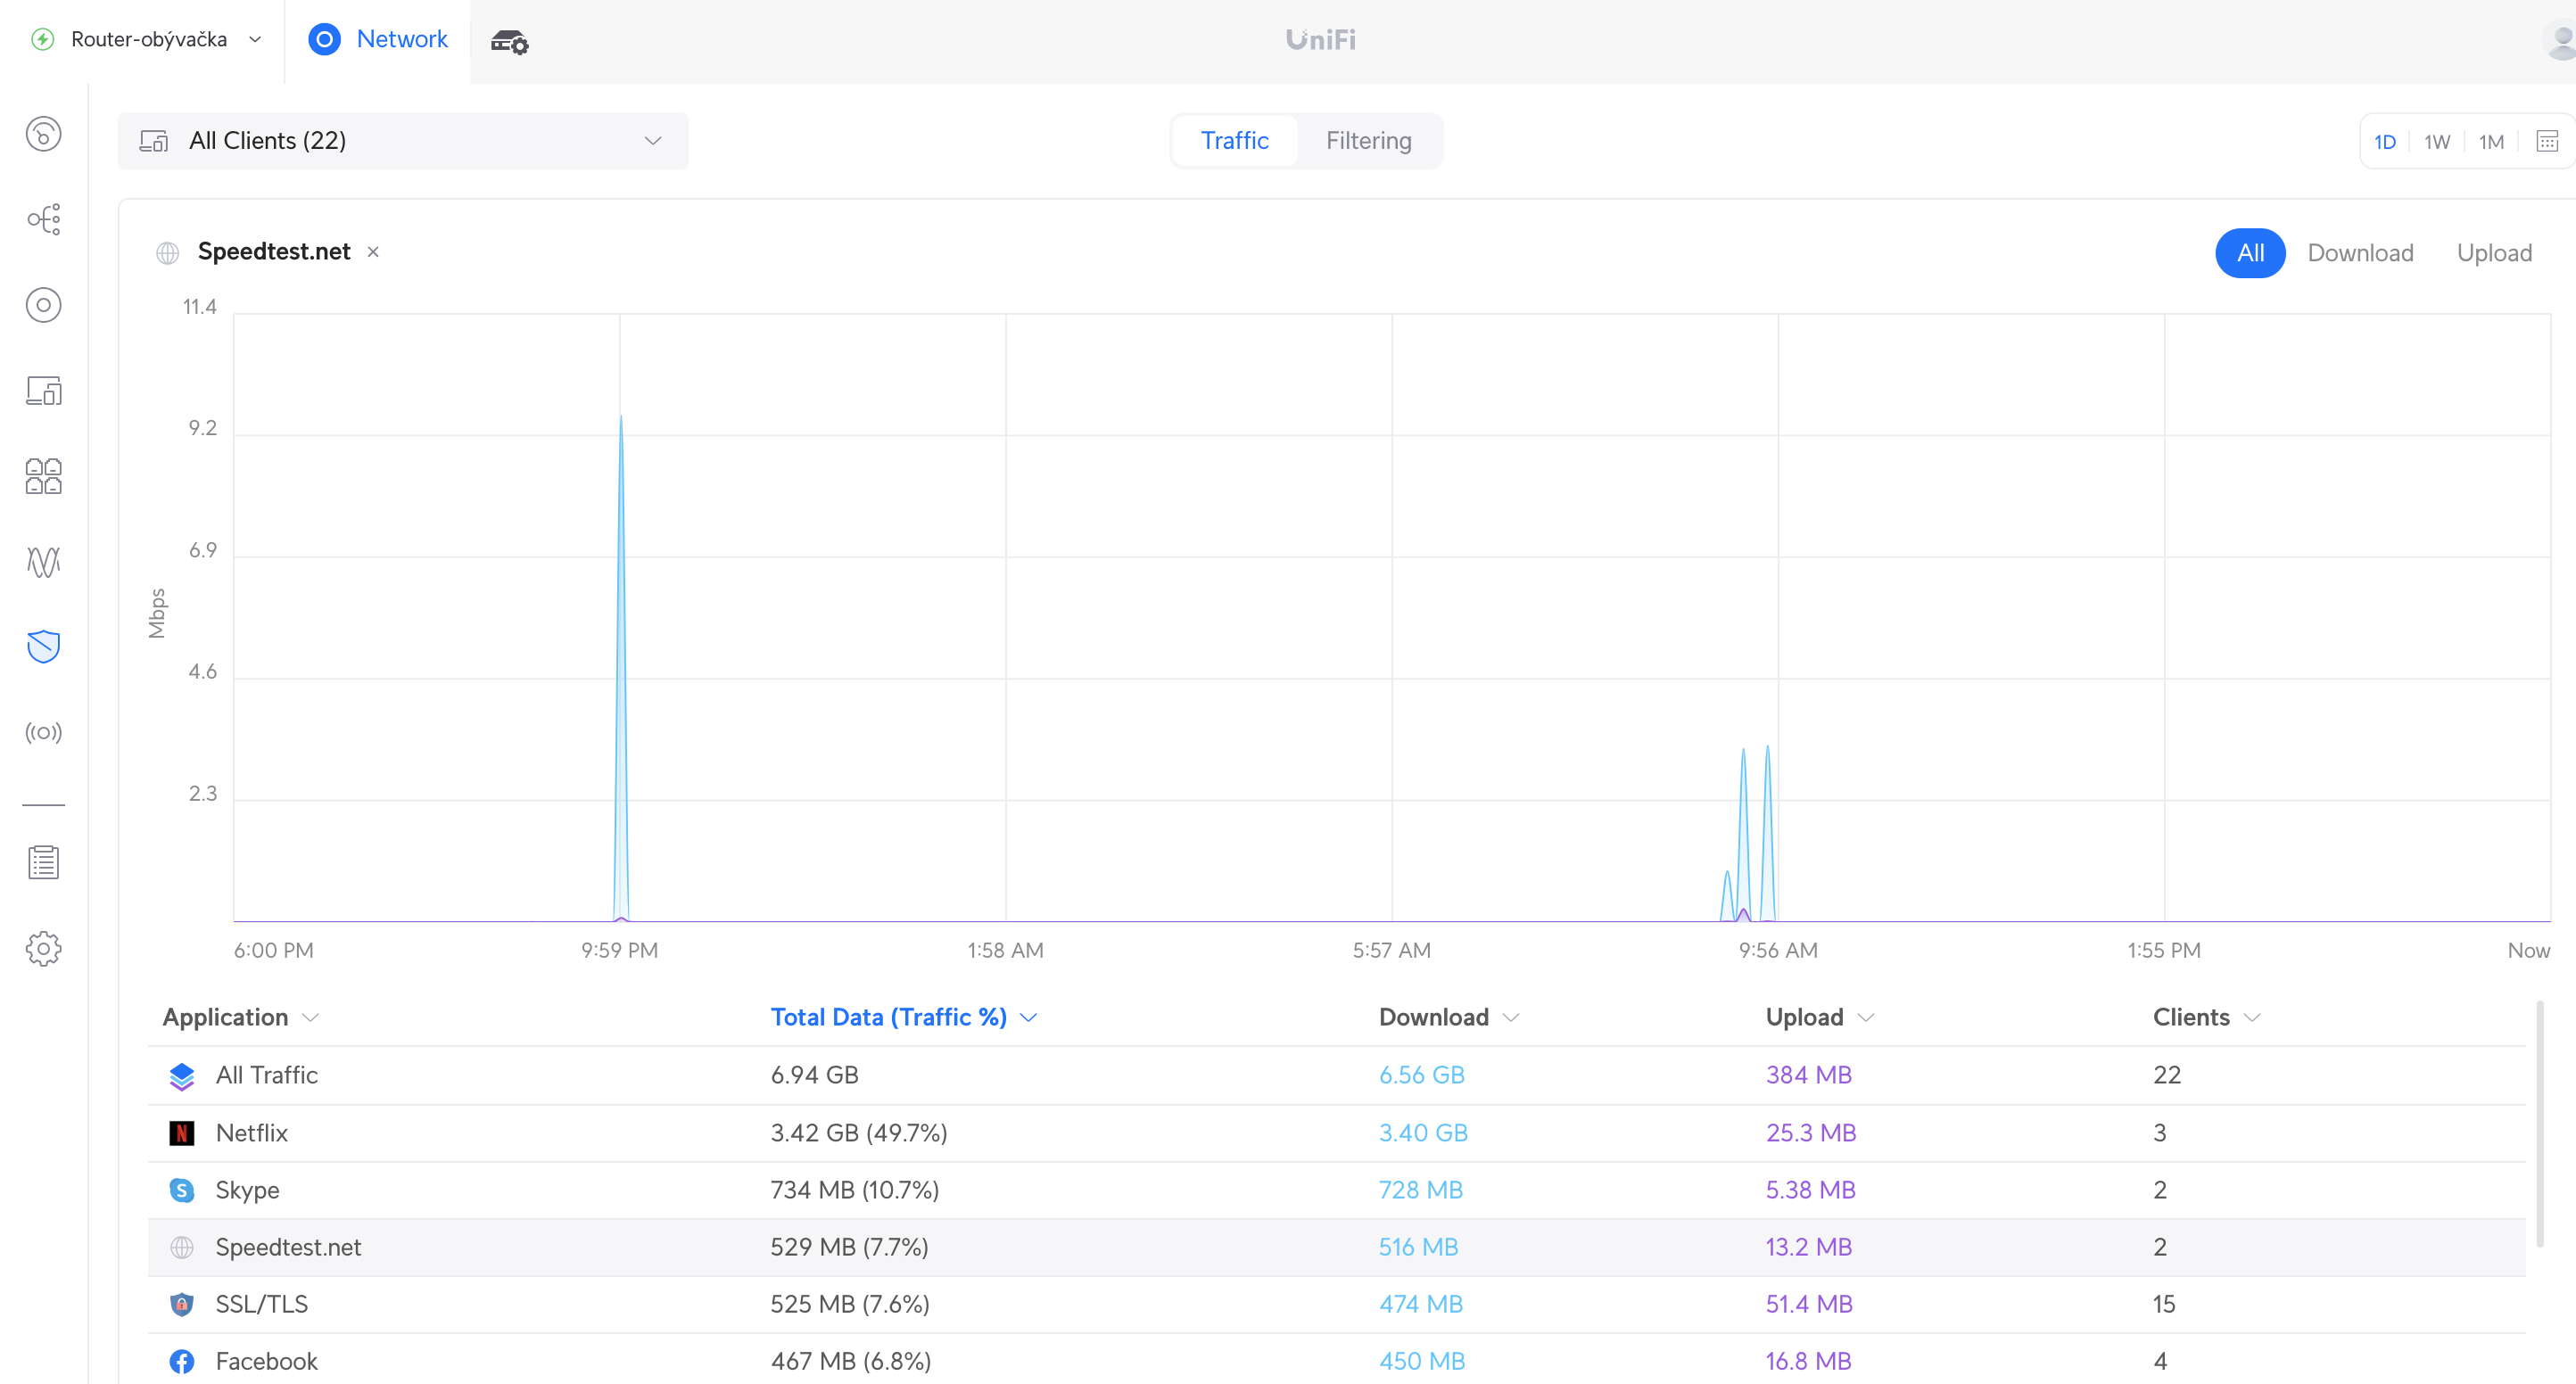
Task: Select the All Traffic row
Action: coord(1336,1076)
